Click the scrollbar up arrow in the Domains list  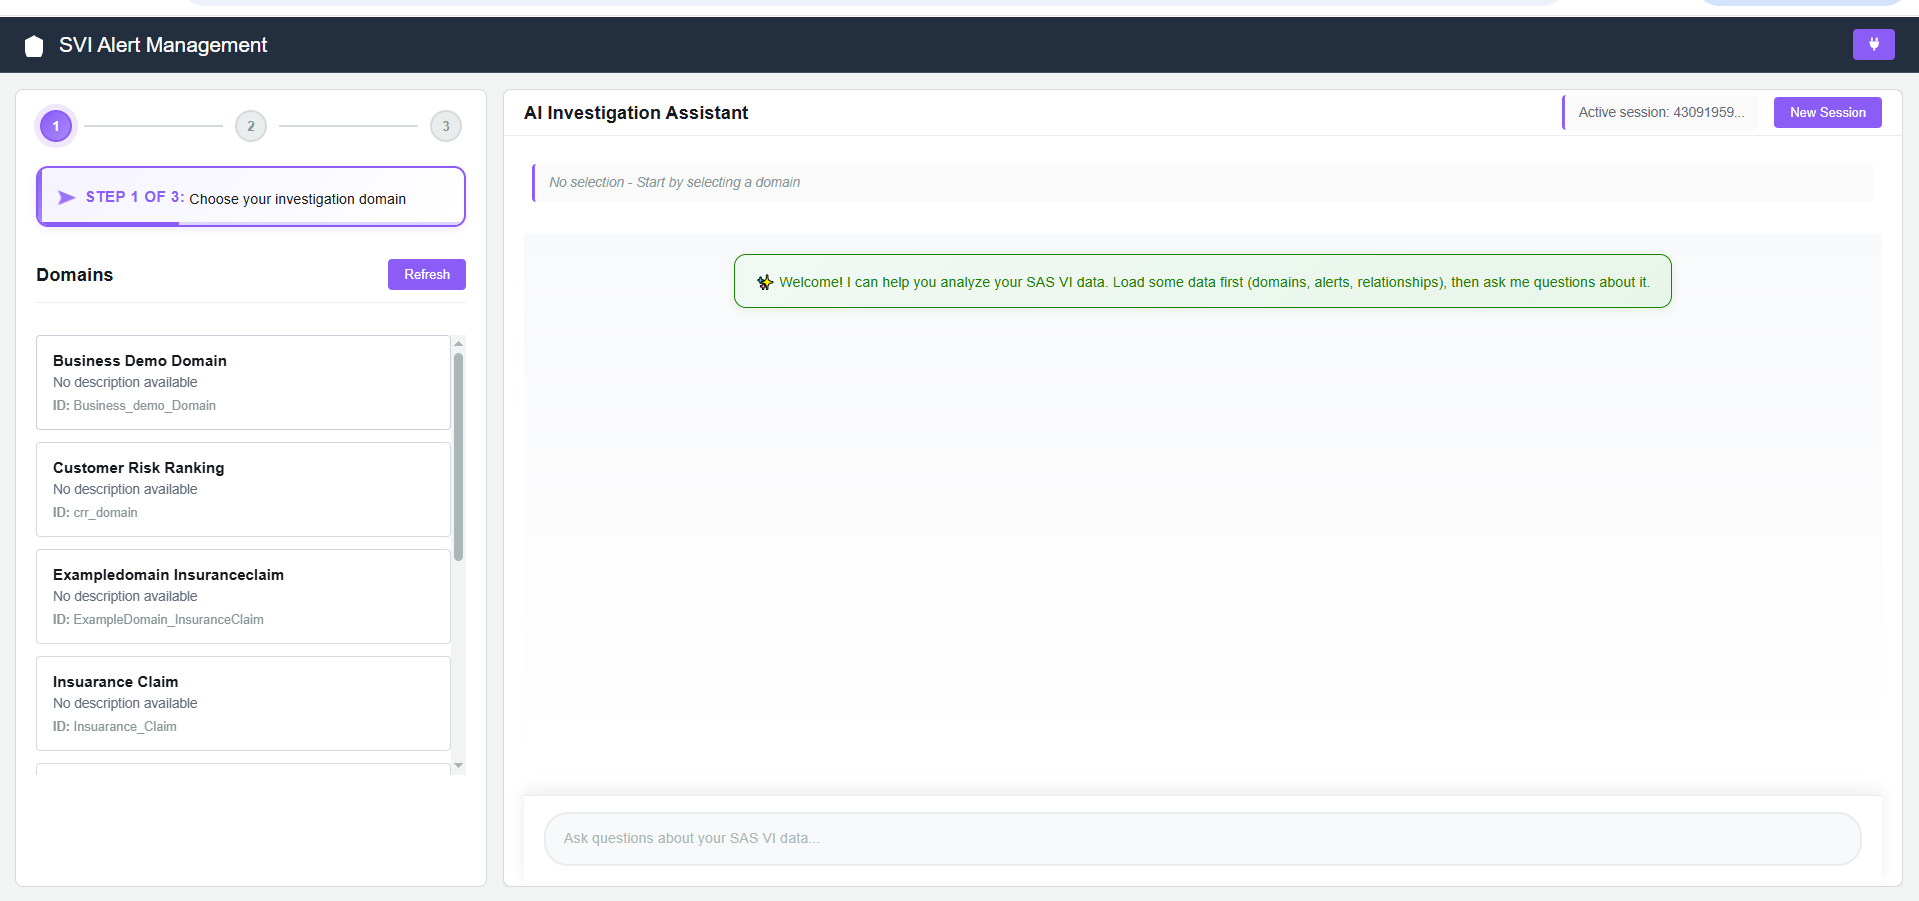(458, 343)
